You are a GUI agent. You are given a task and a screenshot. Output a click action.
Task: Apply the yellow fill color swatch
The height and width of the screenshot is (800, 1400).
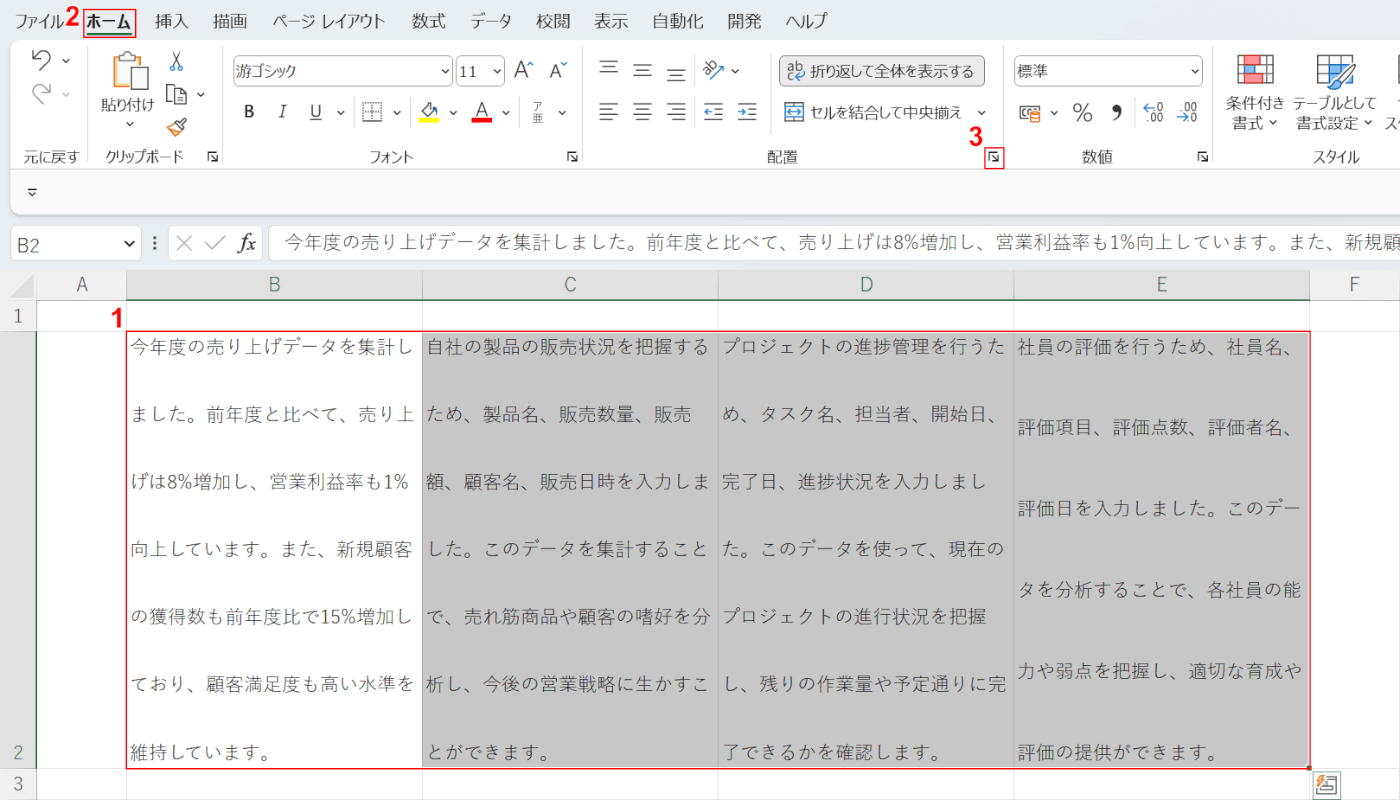click(429, 112)
